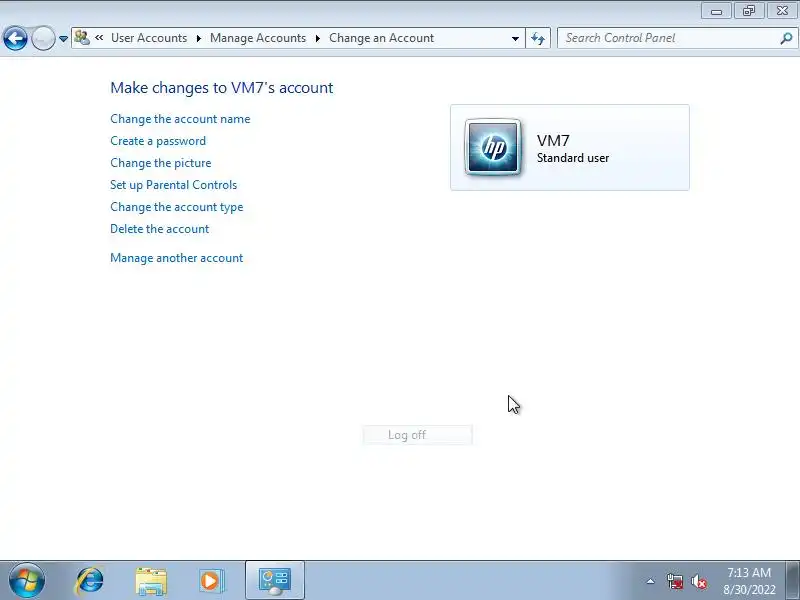This screenshot has width=800, height=600.
Task: Launch Windows Media Player from taskbar
Action: point(211,581)
